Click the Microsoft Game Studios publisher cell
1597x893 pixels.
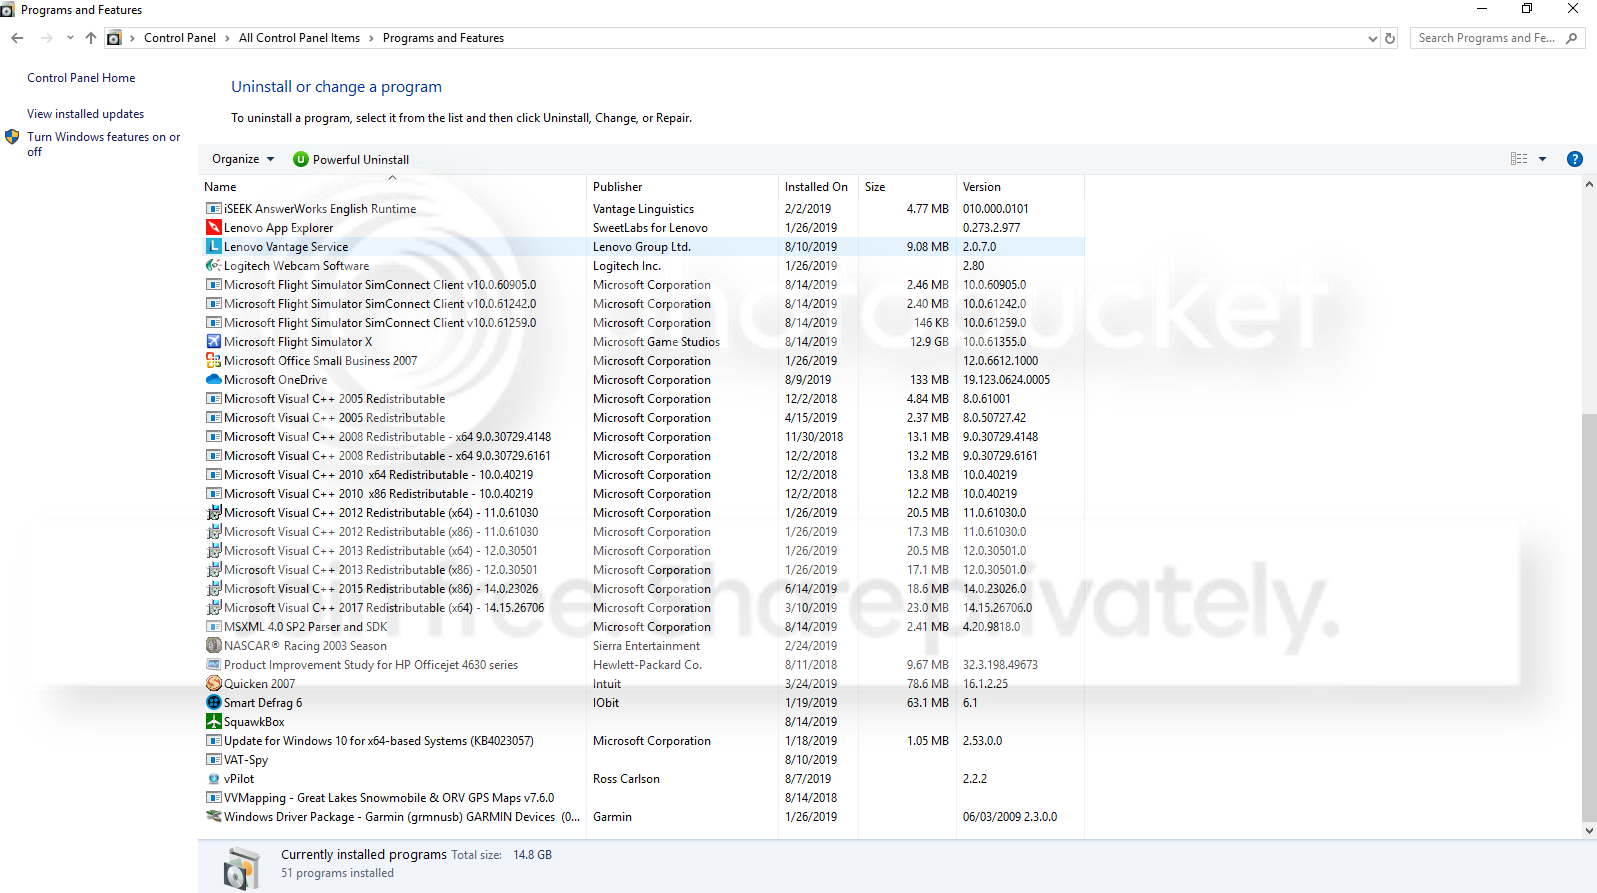tap(656, 342)
